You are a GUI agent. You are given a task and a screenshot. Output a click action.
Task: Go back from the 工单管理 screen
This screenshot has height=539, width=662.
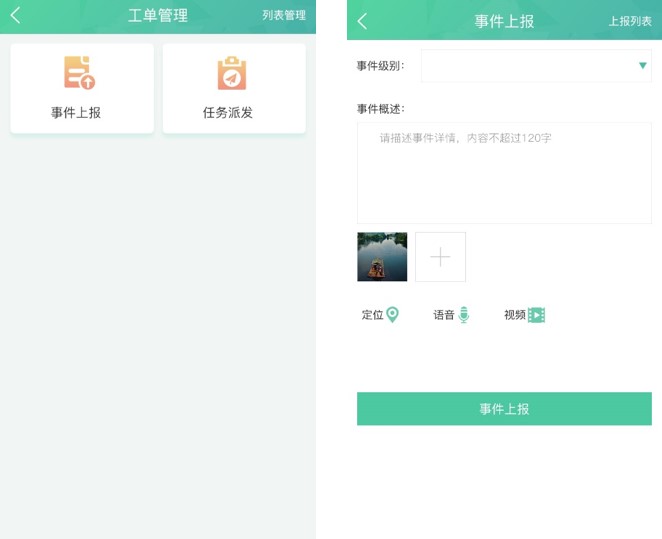tap(16, 16)
